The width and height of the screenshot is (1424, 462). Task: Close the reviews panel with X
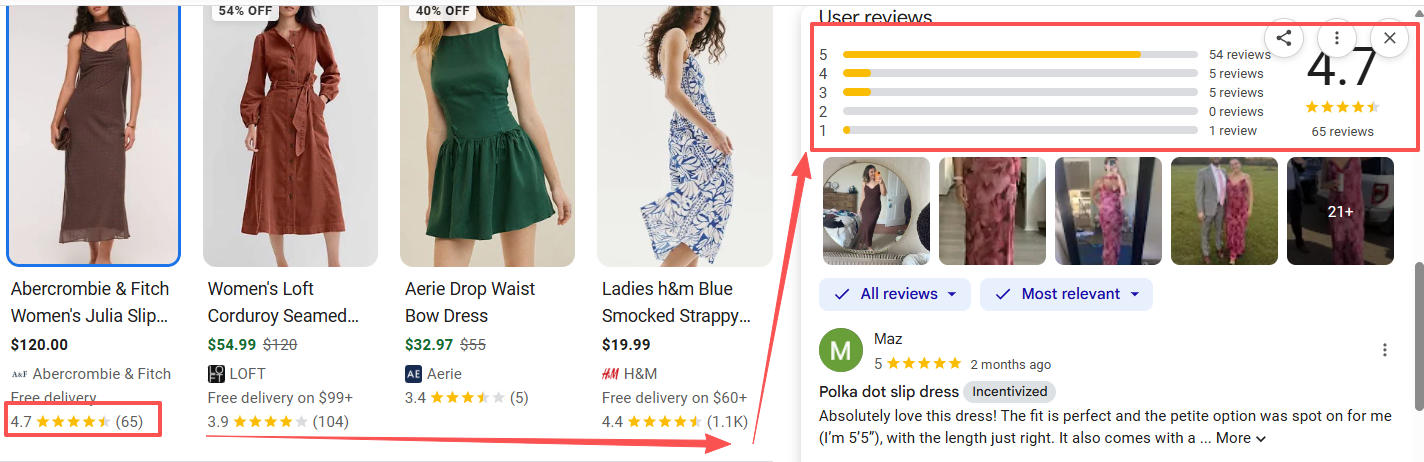click(x=1389, y=38)
